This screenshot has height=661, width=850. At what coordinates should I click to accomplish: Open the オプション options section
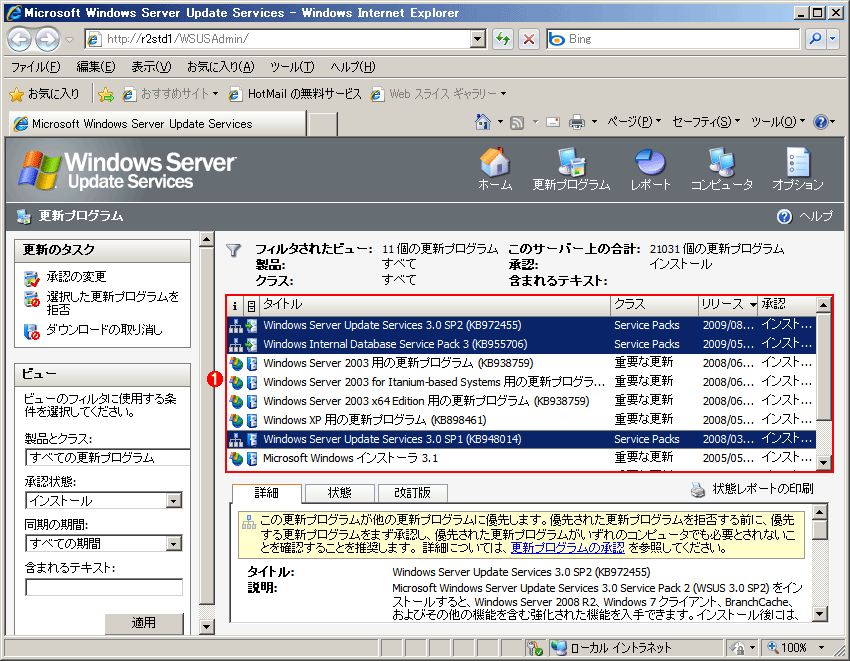(x=797, y=169)
